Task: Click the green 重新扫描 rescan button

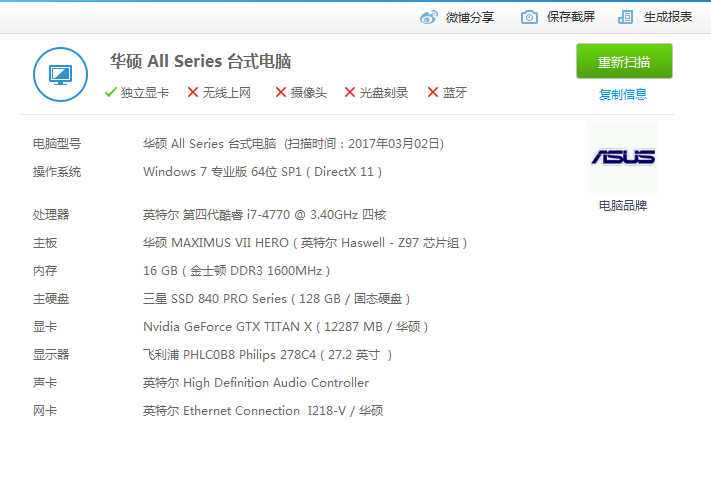Action: click(624, 61)
